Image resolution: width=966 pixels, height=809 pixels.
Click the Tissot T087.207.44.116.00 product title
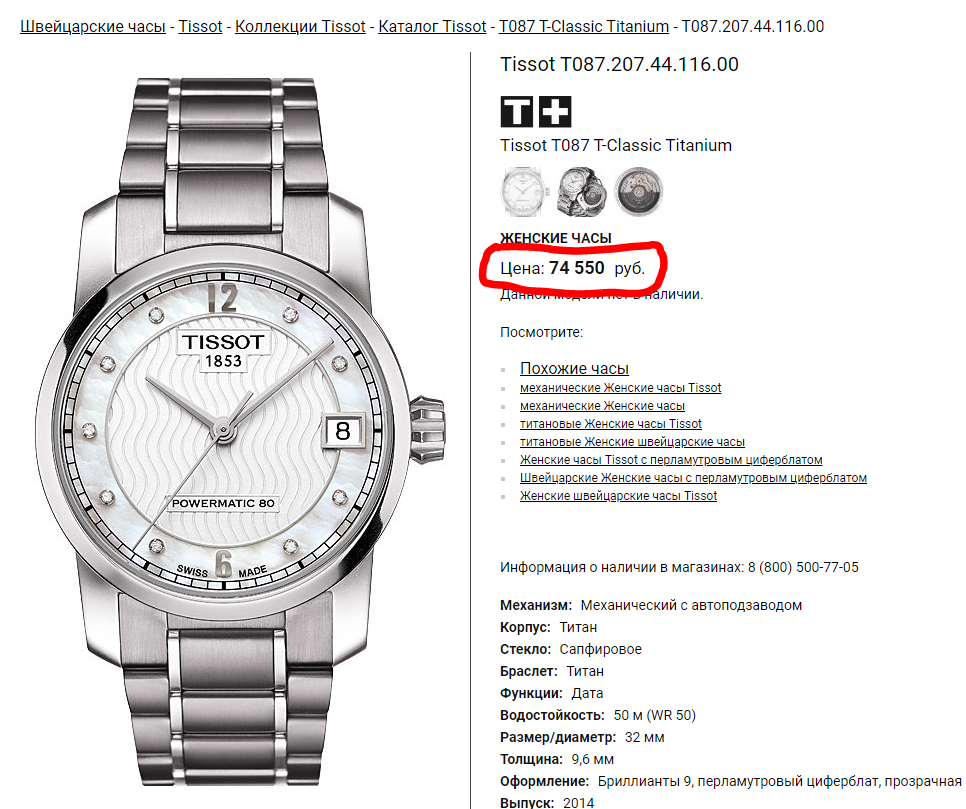coord(619,64)
